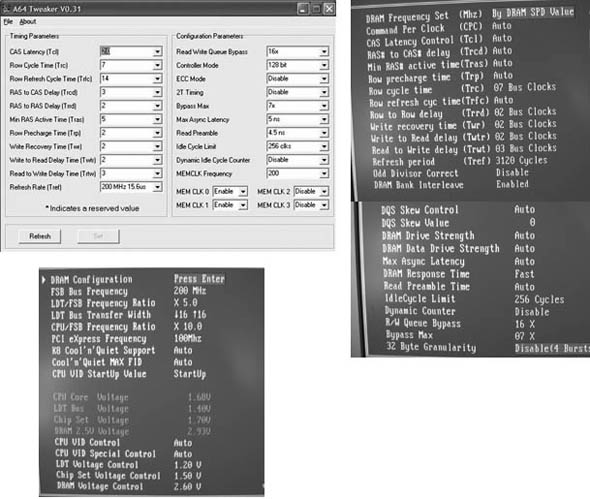The image size is (590, 499).
Task: Expand the ECC Mode dropdown
Action: click(x=324, y=79)
